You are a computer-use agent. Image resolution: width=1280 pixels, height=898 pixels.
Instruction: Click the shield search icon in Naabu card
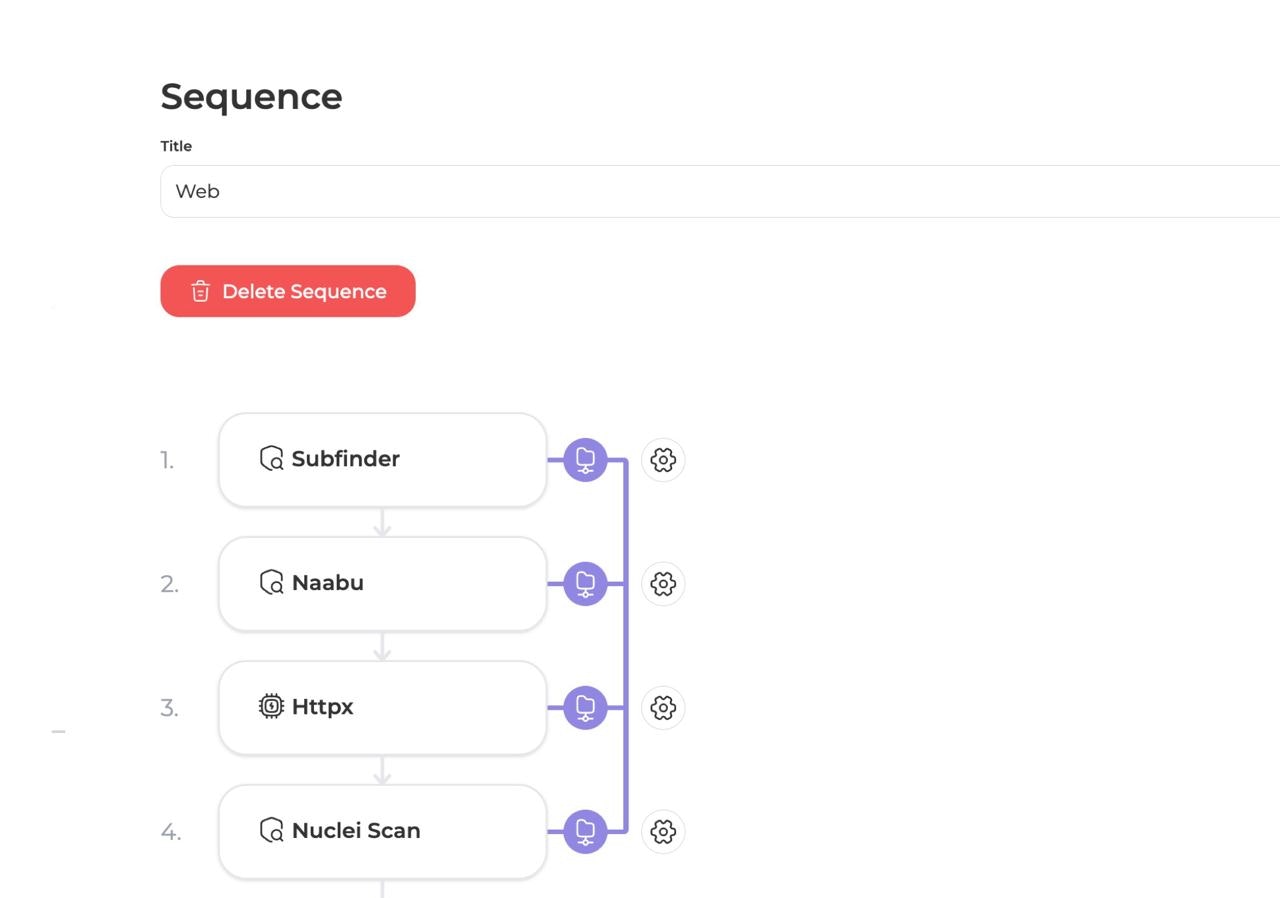click(271, 583)
